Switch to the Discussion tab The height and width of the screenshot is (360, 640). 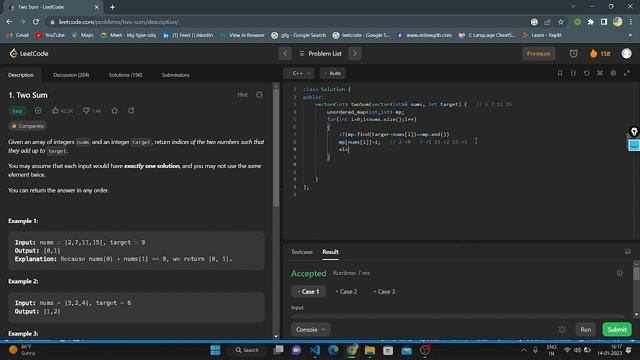(71, 75)
